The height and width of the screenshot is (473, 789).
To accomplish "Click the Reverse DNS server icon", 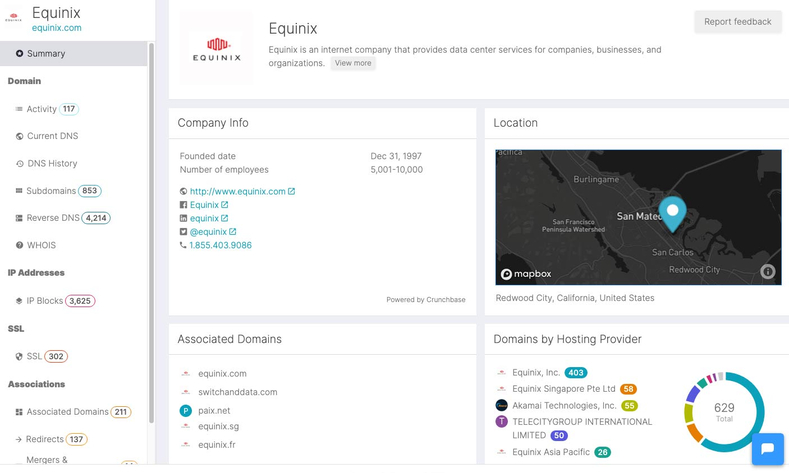I will 19,218.
